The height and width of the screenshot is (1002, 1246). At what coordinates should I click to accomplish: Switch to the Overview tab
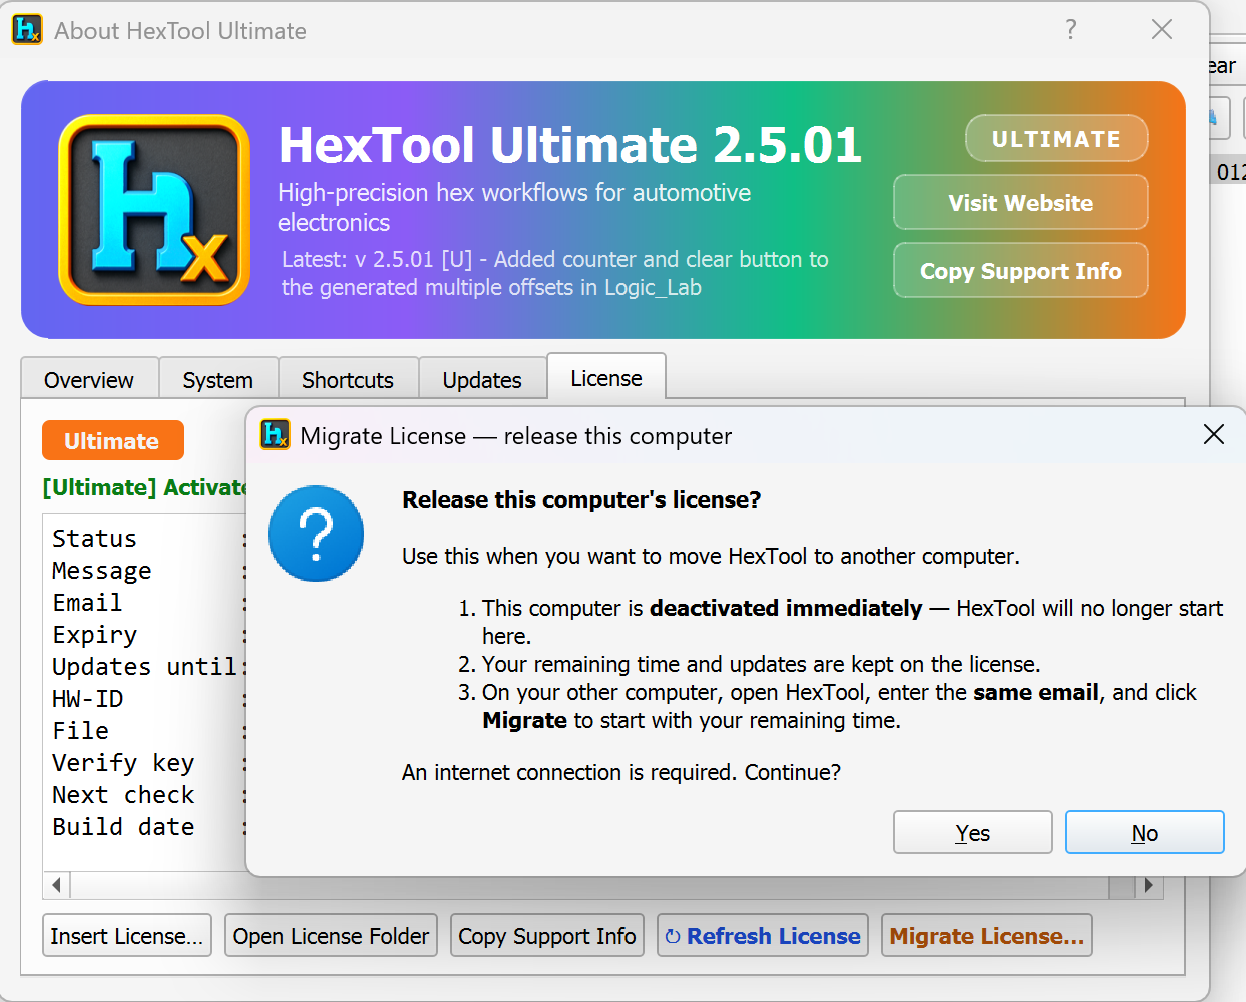[x=89, y=380]
